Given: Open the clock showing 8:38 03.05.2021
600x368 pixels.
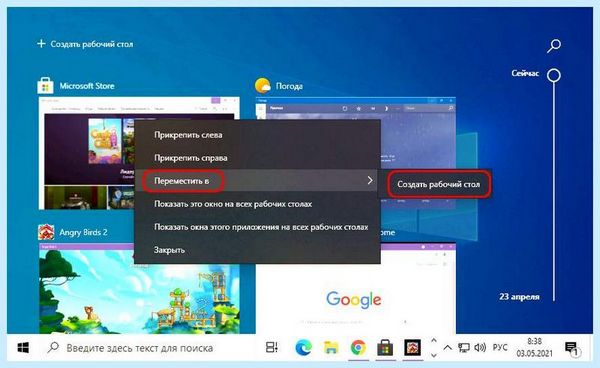Looking at the screenshot, I should (x=534, y=347).
